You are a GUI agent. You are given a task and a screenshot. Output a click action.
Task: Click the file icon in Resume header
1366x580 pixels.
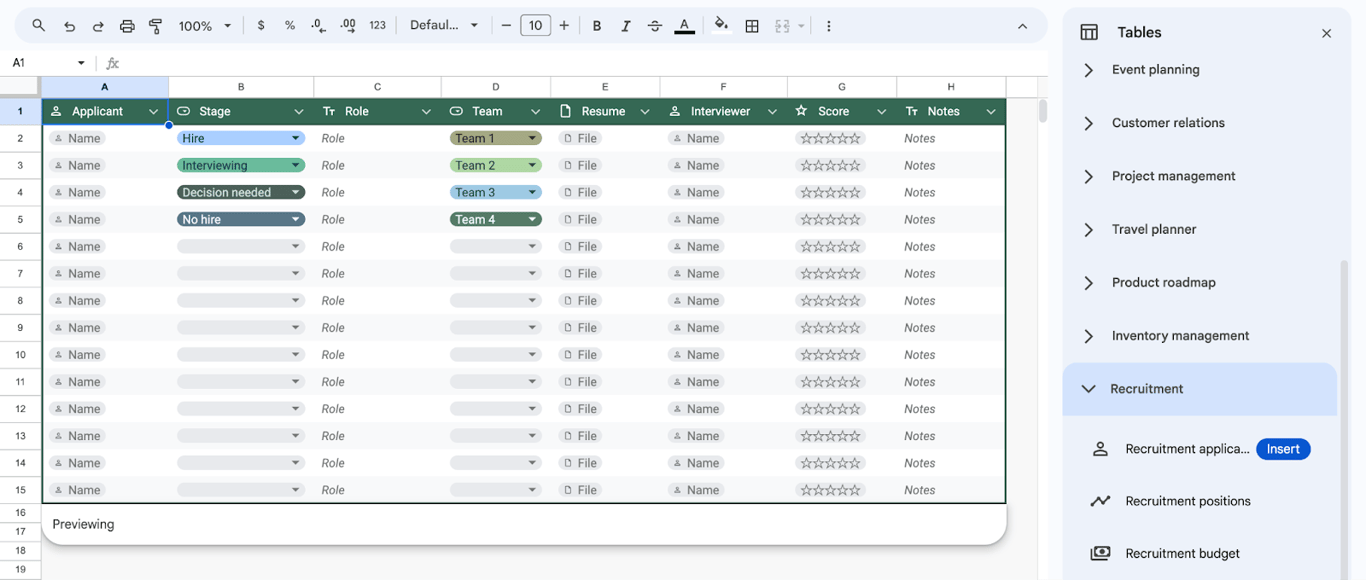(x=565, y=111)
